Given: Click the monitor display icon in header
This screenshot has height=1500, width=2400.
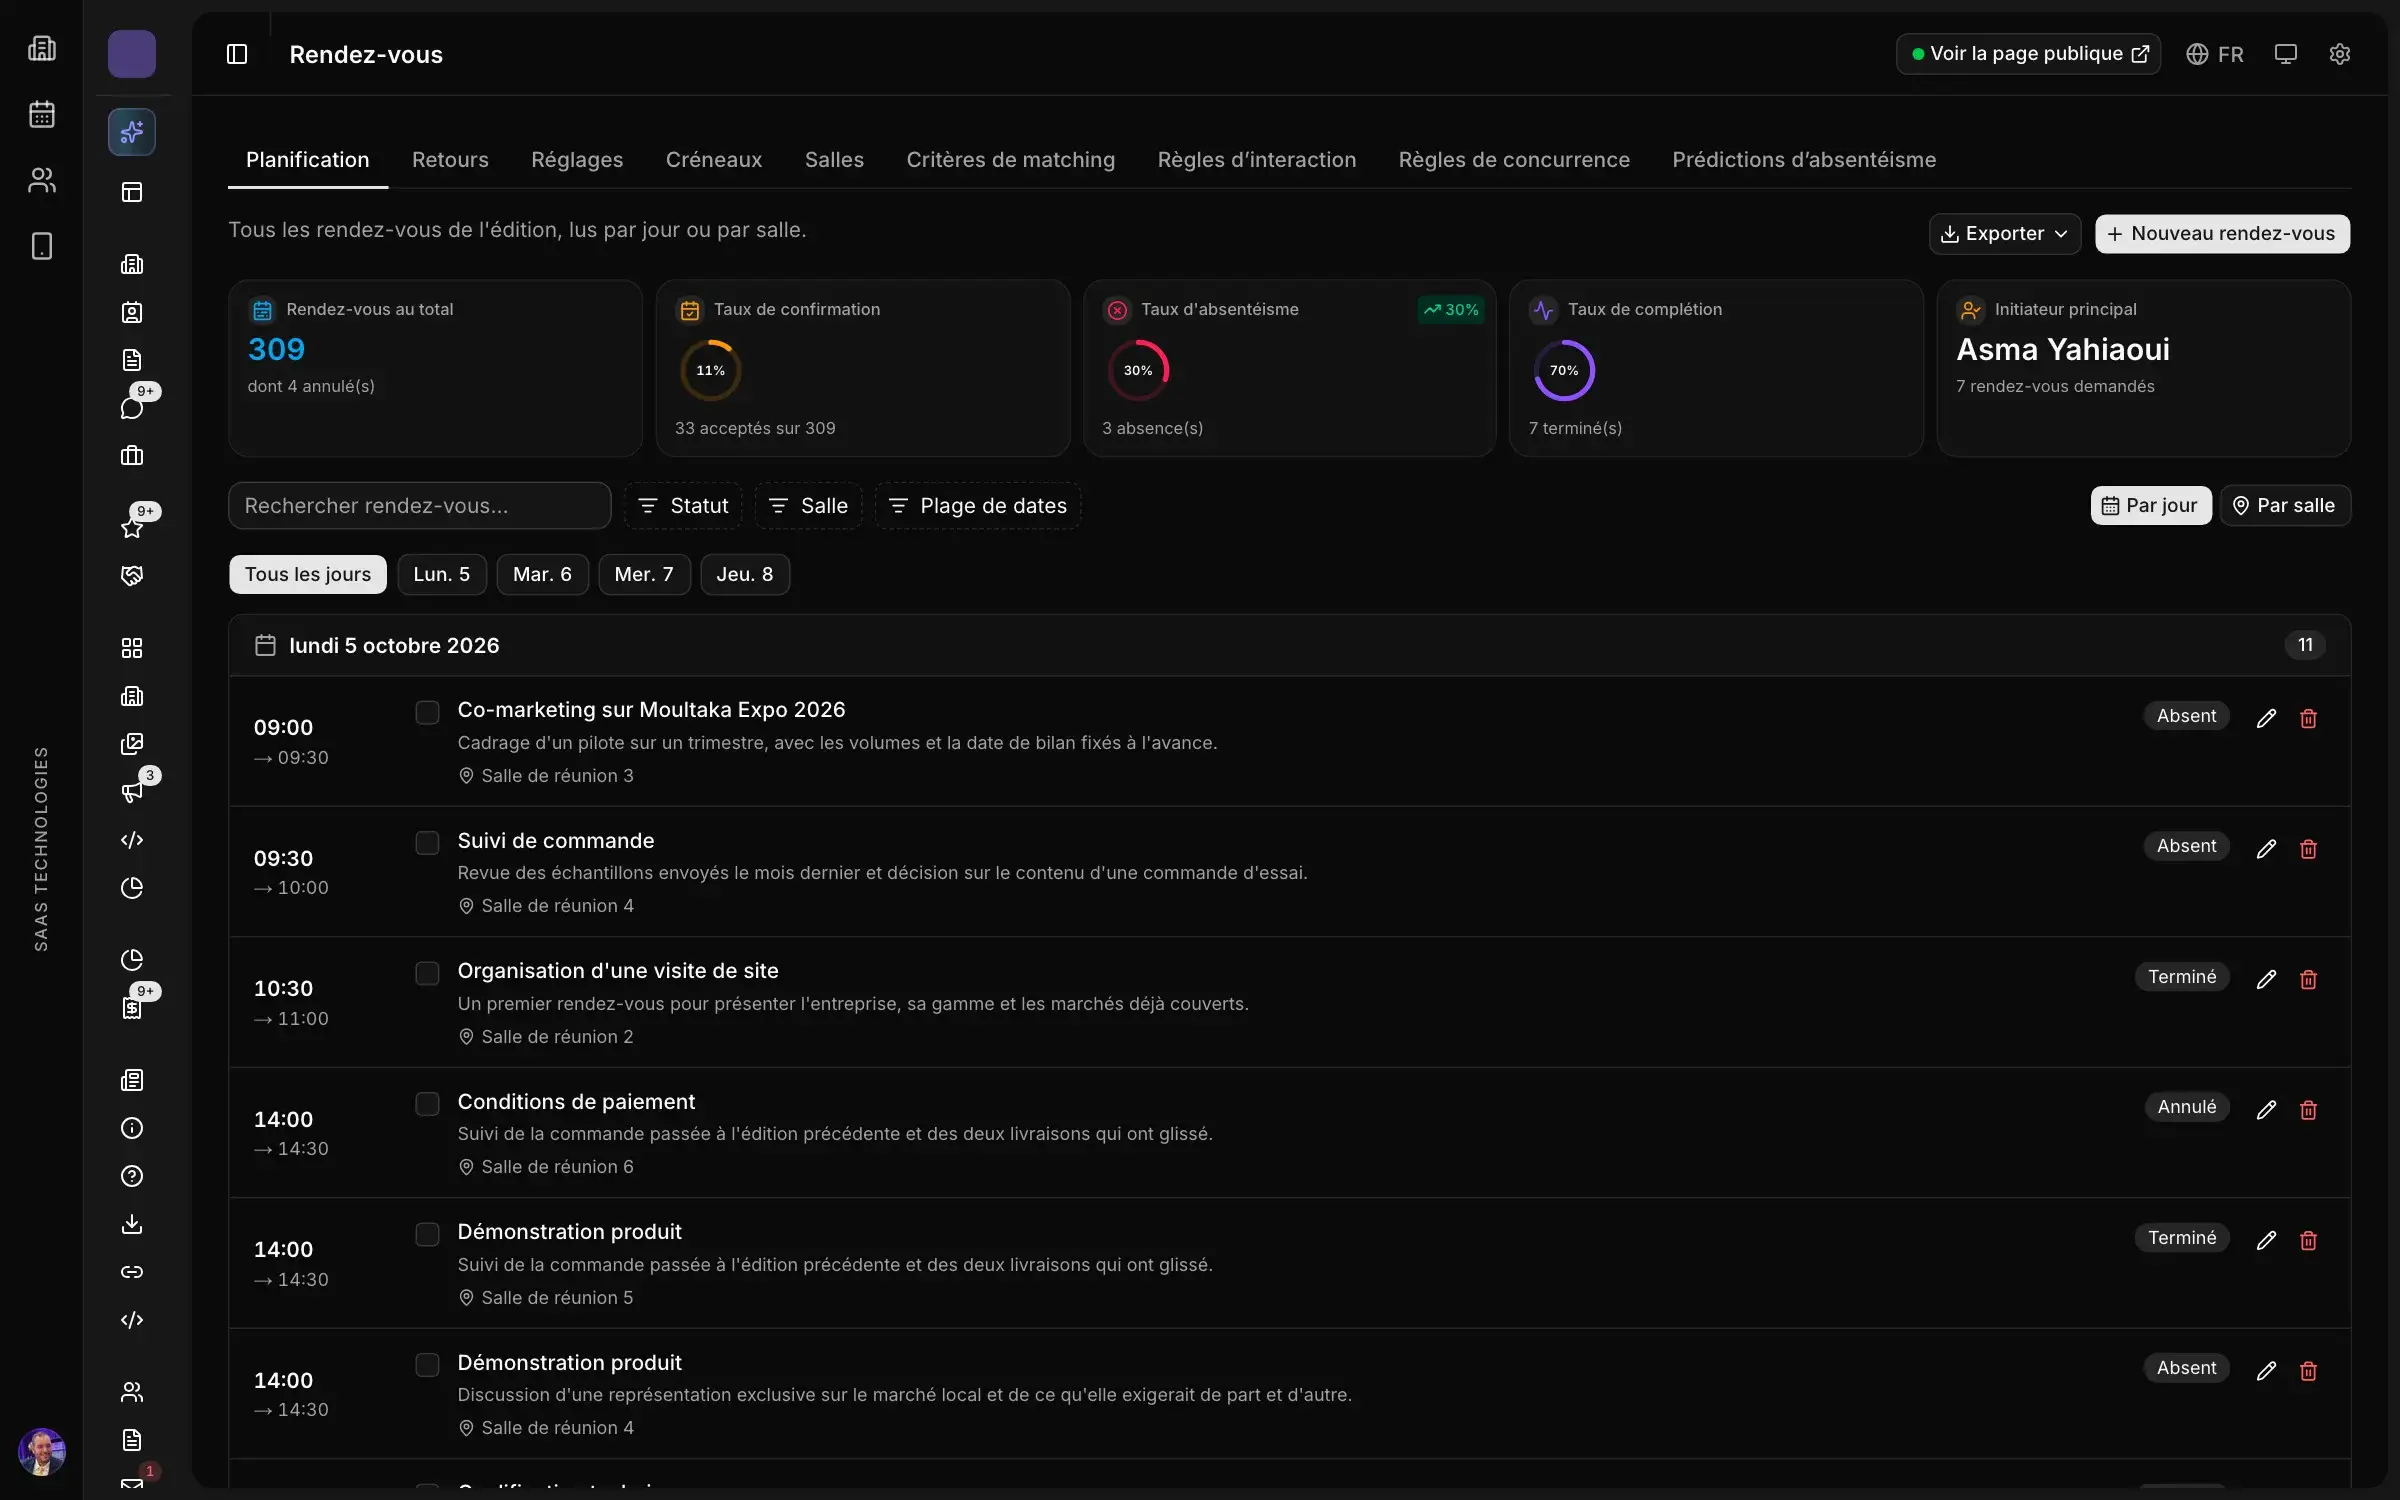Looking at the screenshot, I should coord(2285,54).
